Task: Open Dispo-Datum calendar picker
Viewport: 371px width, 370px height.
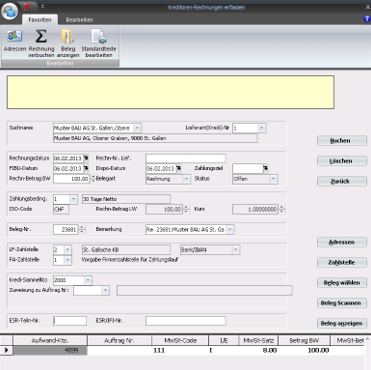Action: [x=179, y=169]
